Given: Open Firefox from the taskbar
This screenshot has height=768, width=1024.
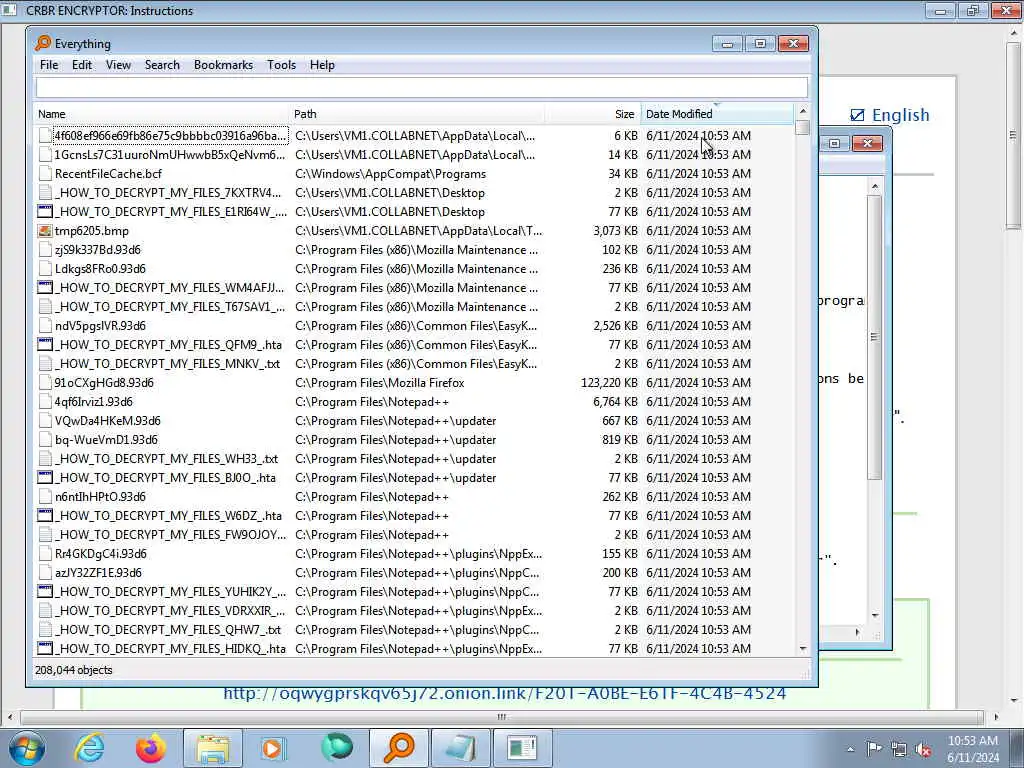Looking at the screenshot, I should [151, 748].
